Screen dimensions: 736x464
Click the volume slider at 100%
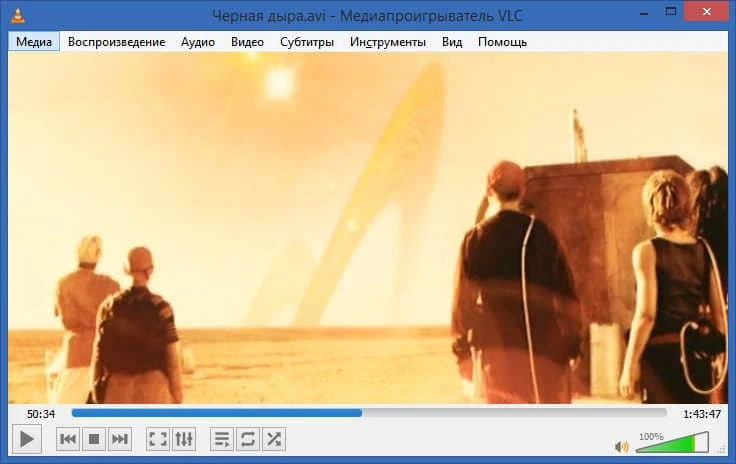coord(672,443)
